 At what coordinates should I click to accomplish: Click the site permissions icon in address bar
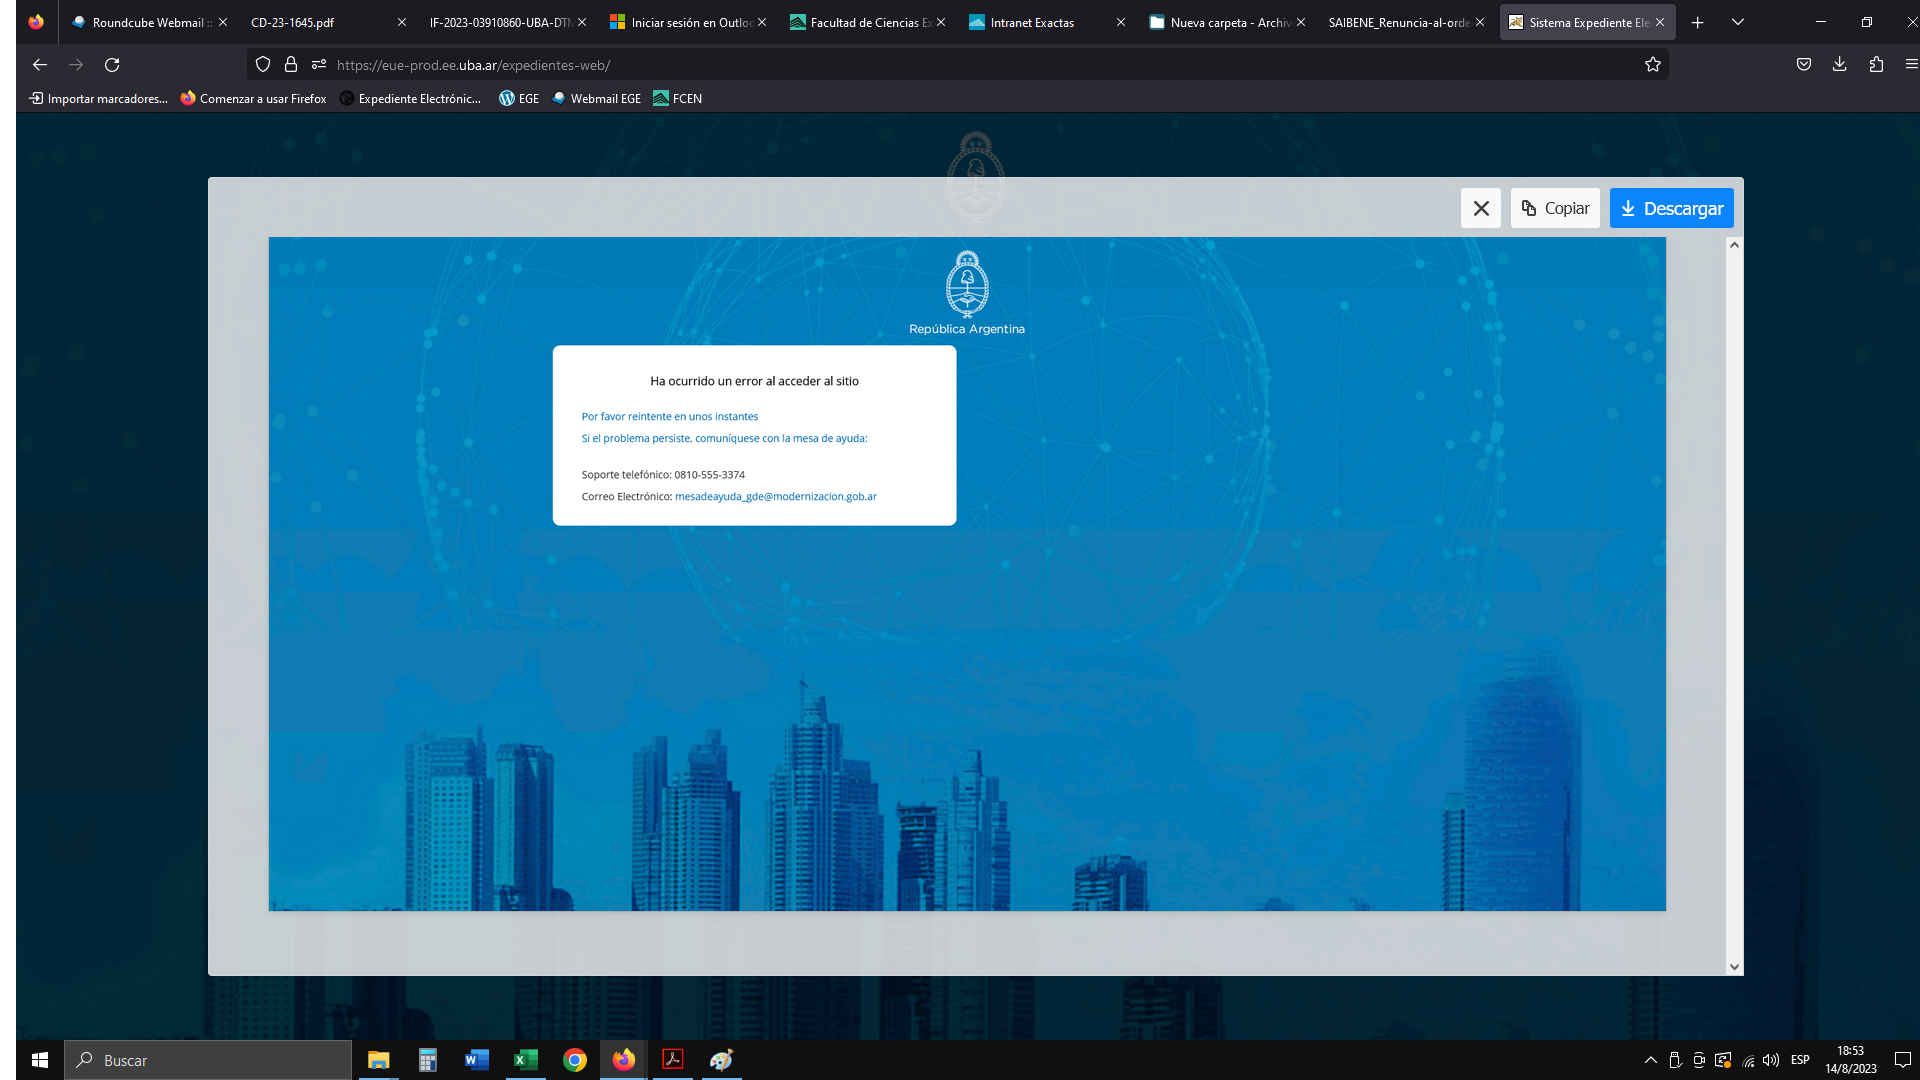pyautogui.click(x=319, y=64)
